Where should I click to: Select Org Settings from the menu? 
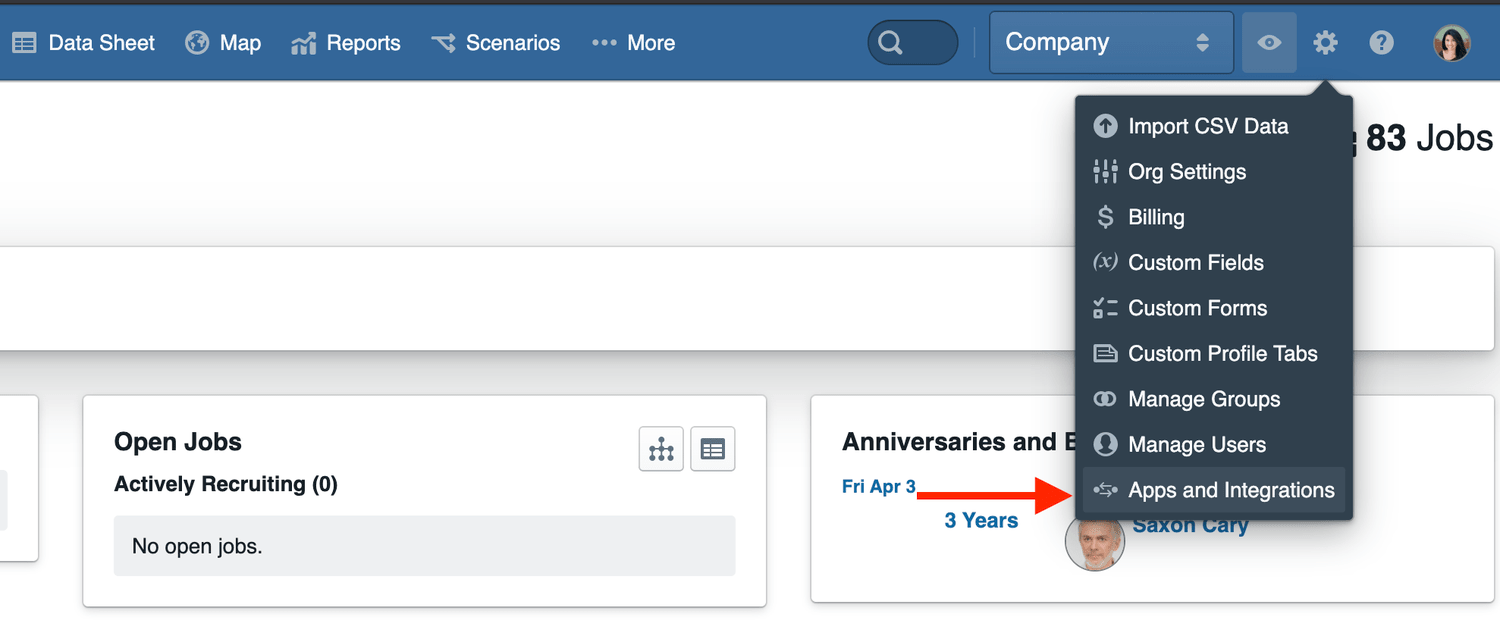pyautogui.click(x=1187, y=171)
